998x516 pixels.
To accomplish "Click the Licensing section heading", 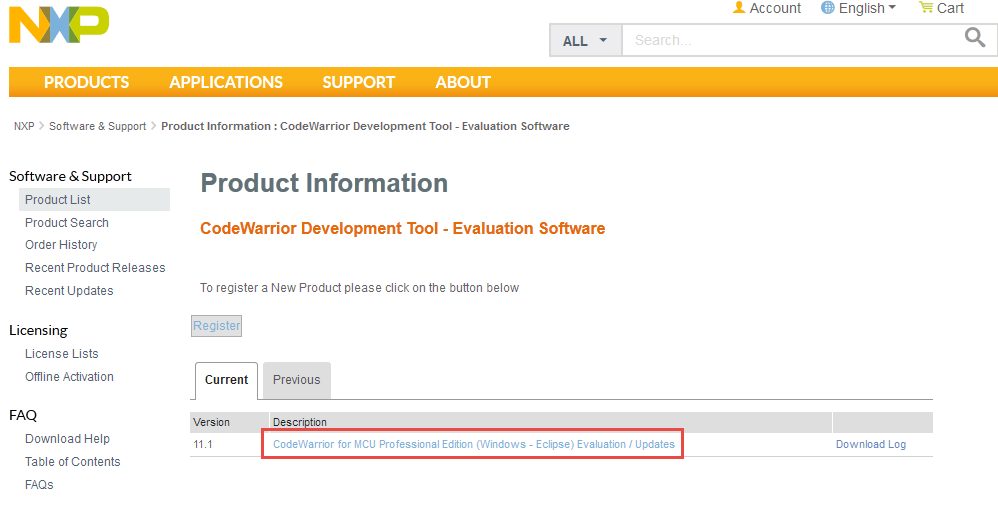I will point(38,330).
